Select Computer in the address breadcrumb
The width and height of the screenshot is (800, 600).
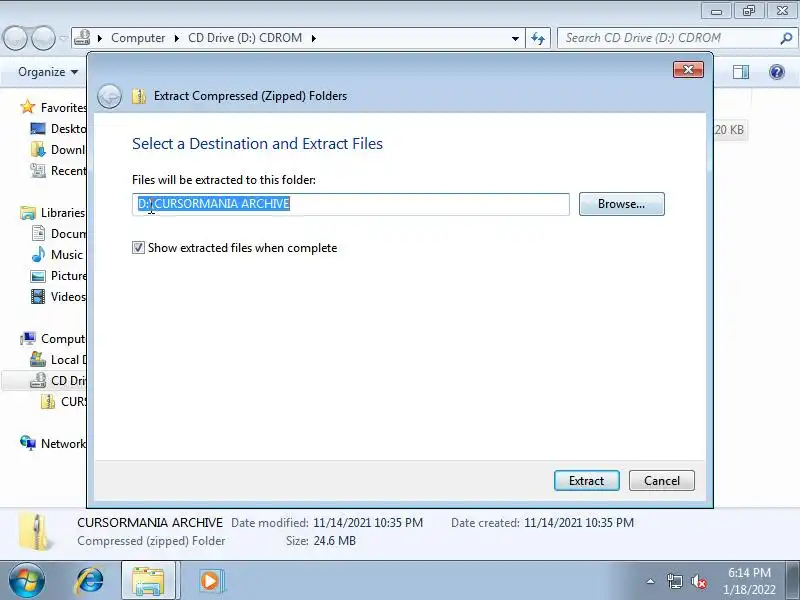tap(138, 38)
